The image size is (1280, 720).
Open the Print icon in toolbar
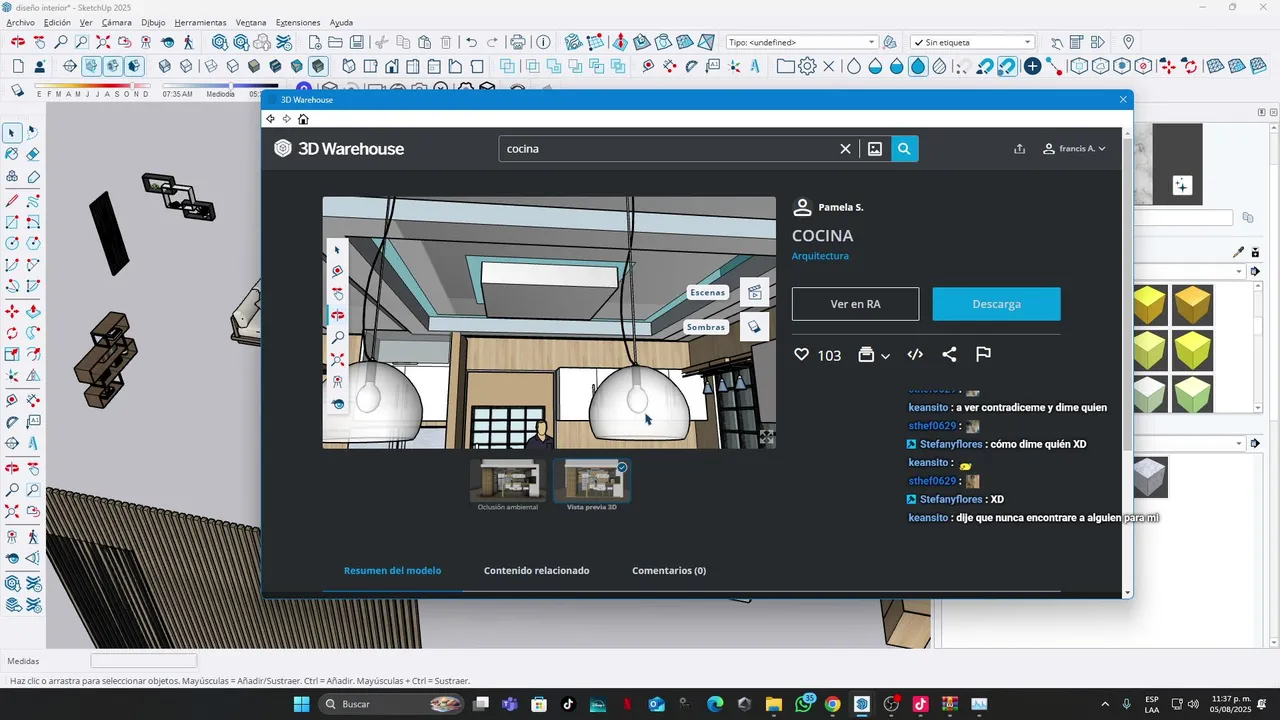tap(517, 43)
